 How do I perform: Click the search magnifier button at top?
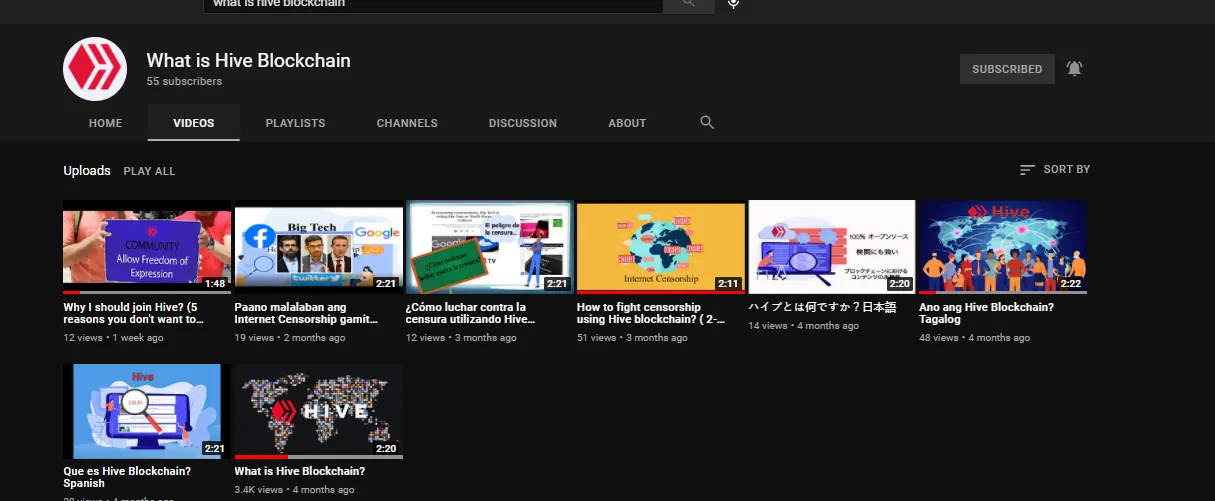[x=690, y=4]
